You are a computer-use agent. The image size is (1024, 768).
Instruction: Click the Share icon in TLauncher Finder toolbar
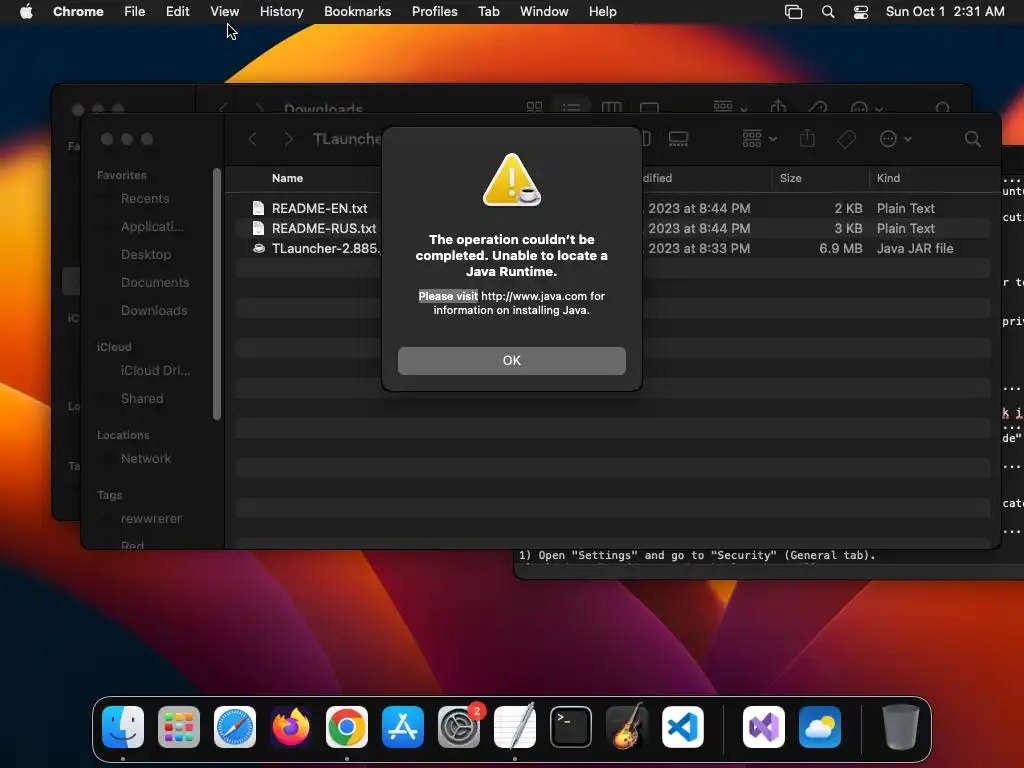click(x=807, y=138)
